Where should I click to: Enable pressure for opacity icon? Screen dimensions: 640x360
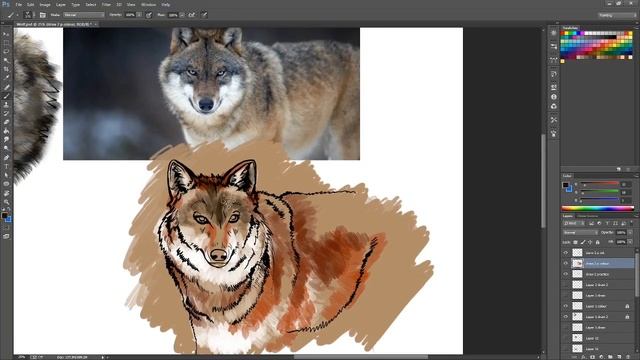[149, 15]
